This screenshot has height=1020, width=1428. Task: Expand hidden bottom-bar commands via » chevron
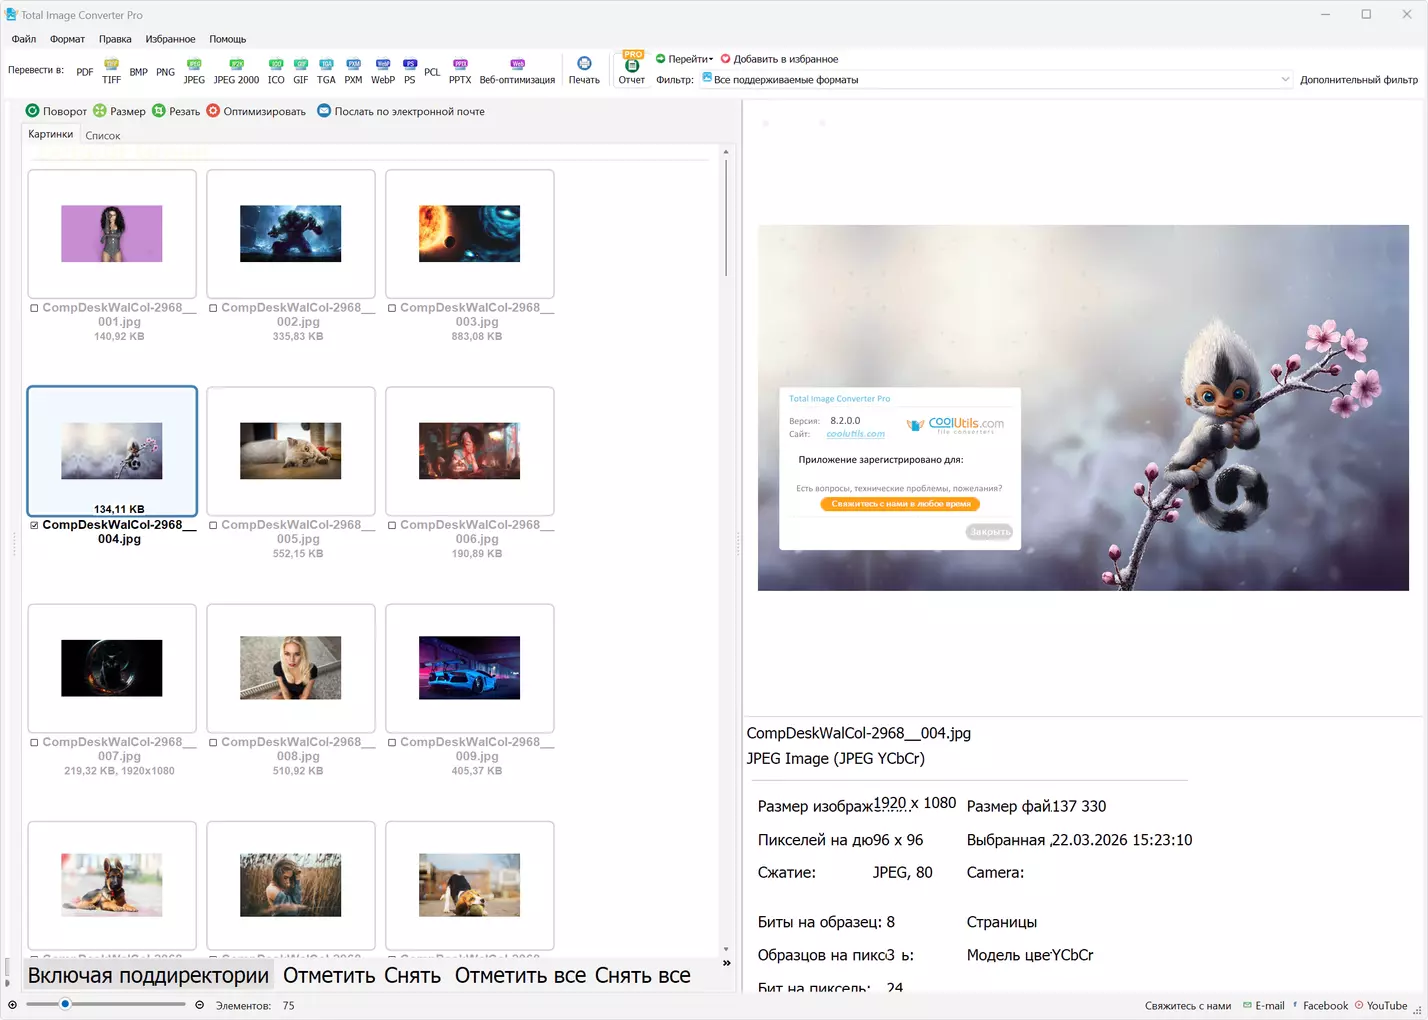[x=727, y=963]
